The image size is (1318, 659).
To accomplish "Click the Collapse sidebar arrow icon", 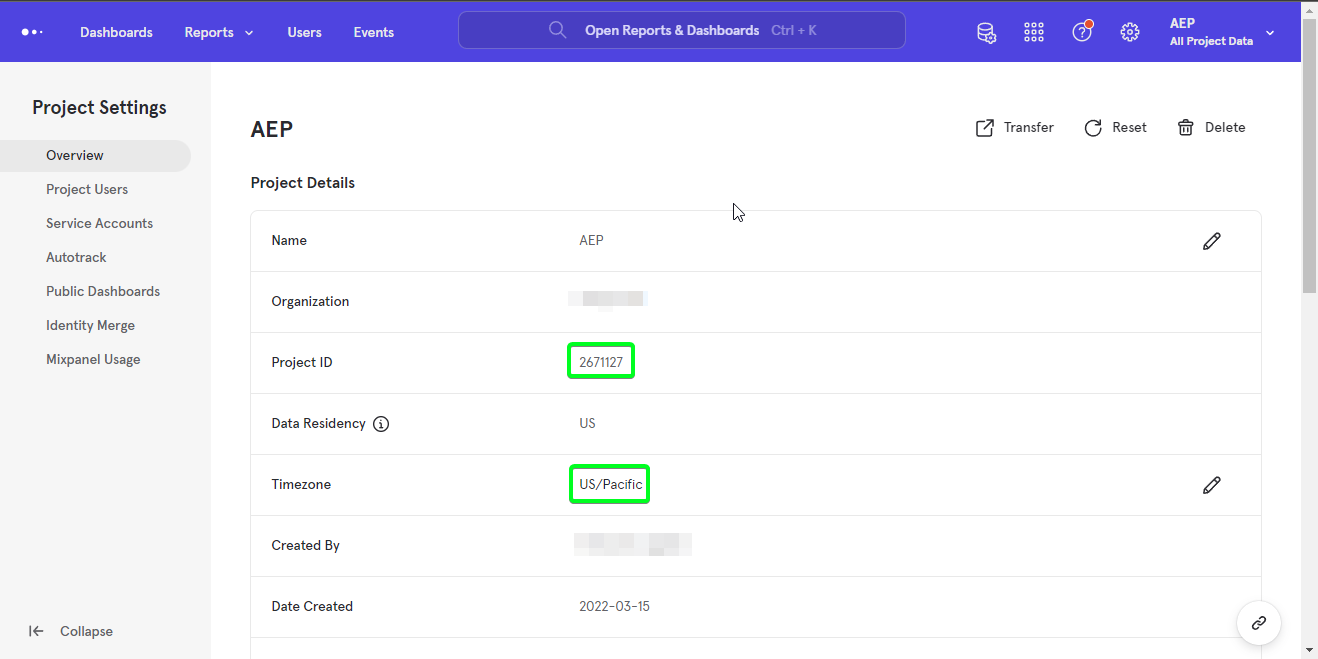I will (36, 631).
